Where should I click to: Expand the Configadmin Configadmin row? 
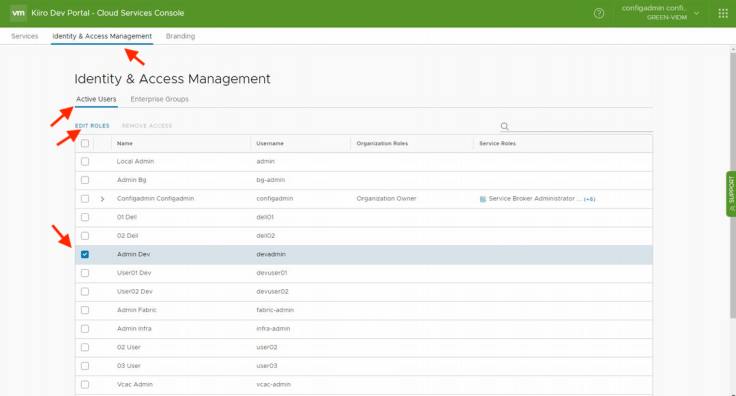pos(102,199)
